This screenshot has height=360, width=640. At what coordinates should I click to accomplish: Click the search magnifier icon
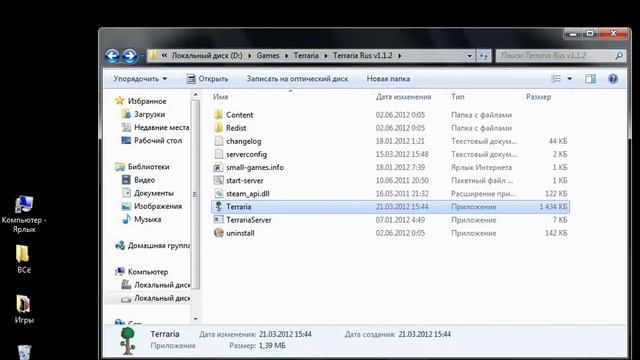click(x=619, y=56)
